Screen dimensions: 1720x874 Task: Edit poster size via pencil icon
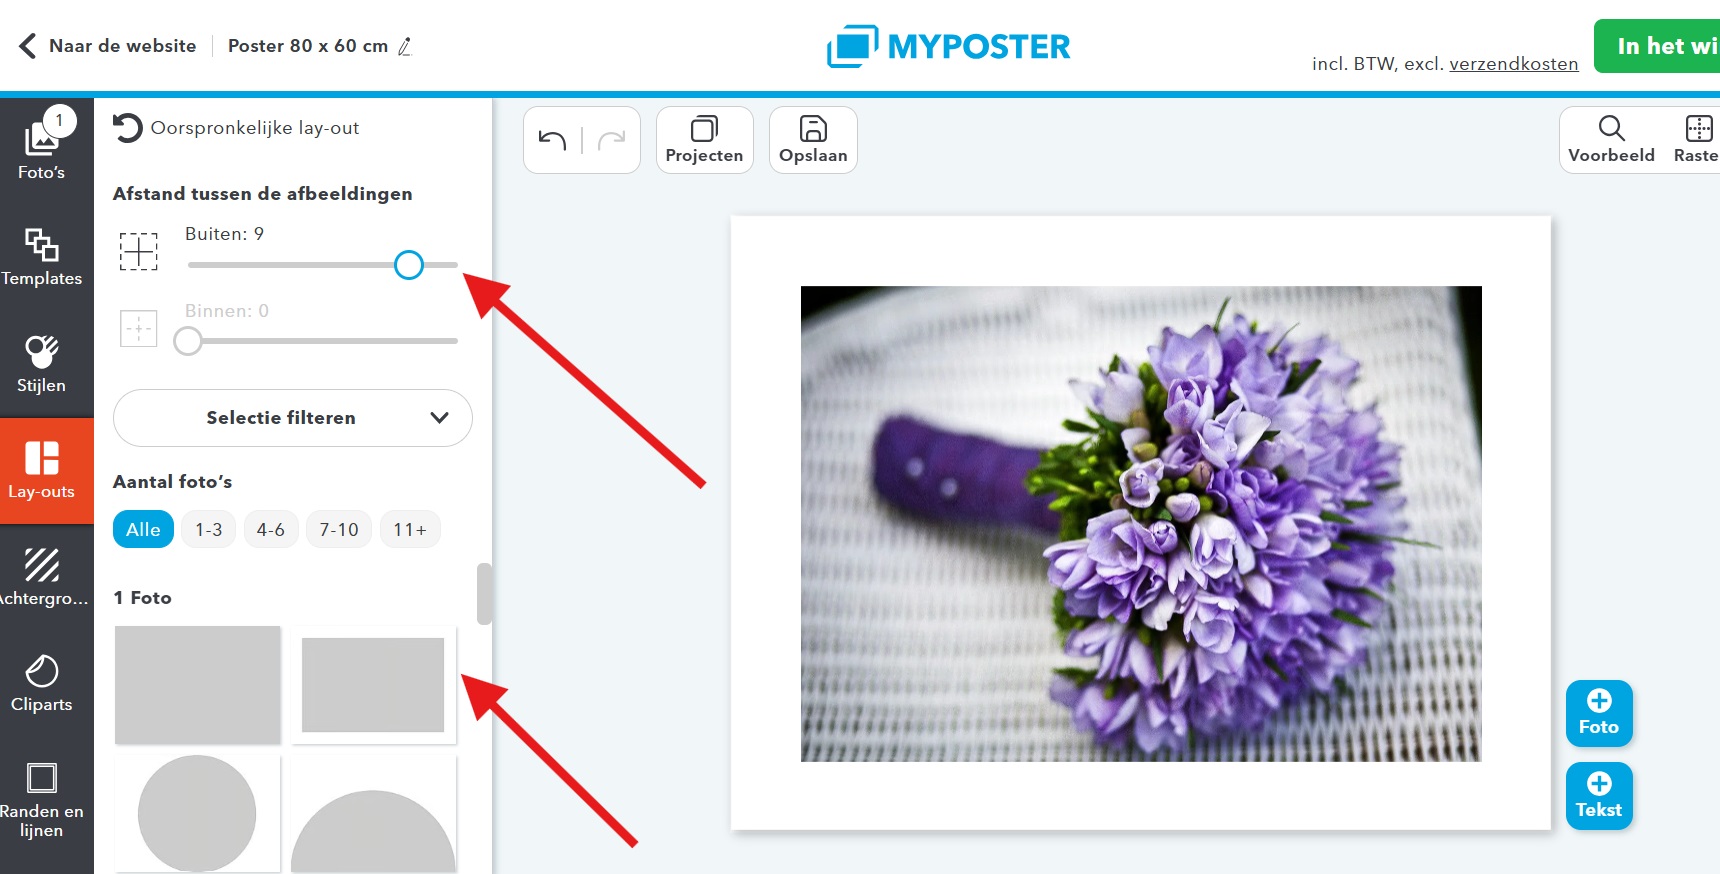coord(405,46)
